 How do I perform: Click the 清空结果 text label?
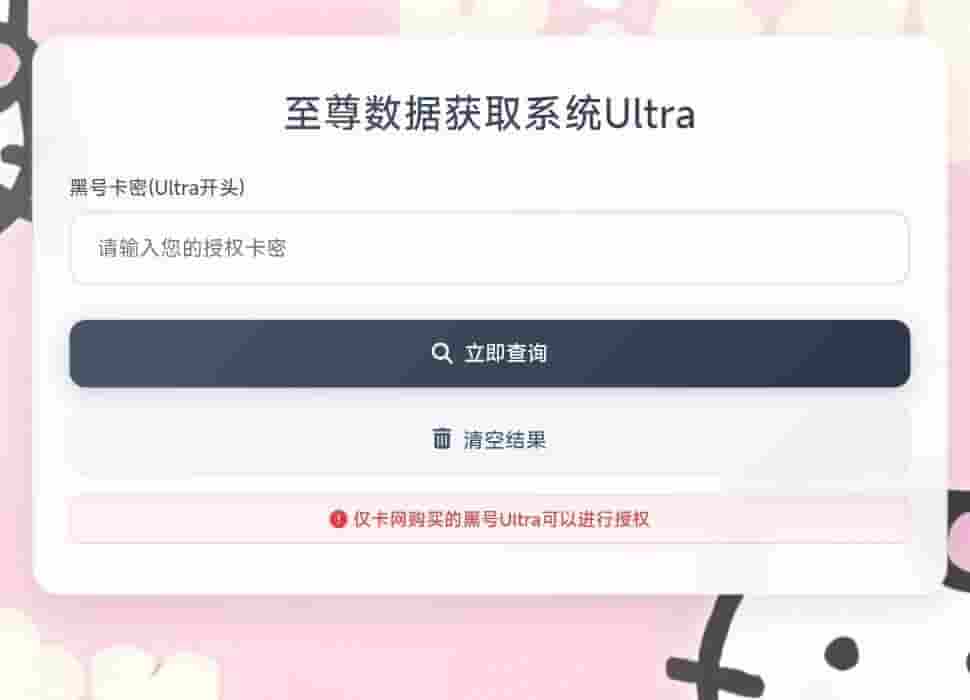coord(505,440)
